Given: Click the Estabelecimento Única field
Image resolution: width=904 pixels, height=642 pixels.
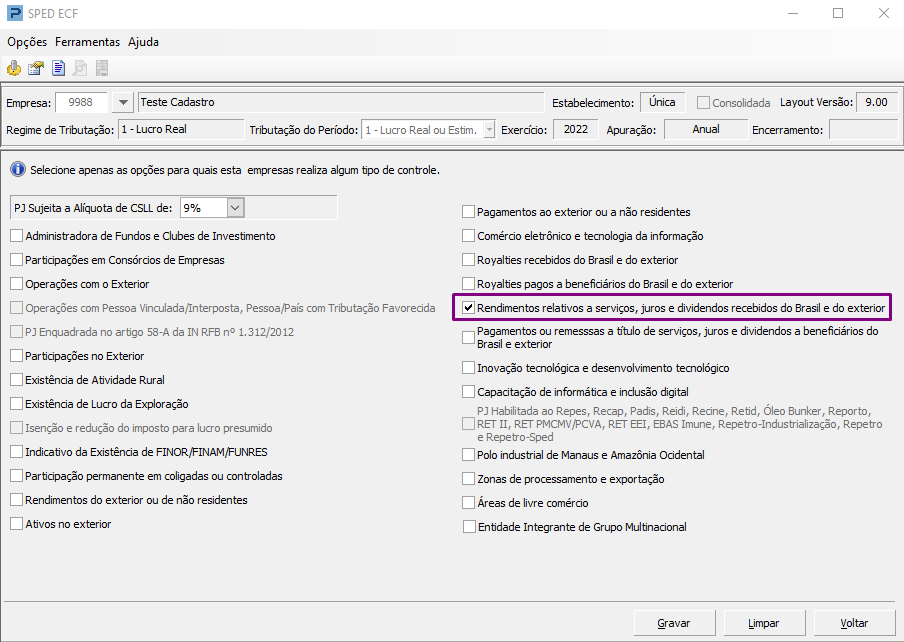Looking at the screenshot, I should click(x=662, y=102).
